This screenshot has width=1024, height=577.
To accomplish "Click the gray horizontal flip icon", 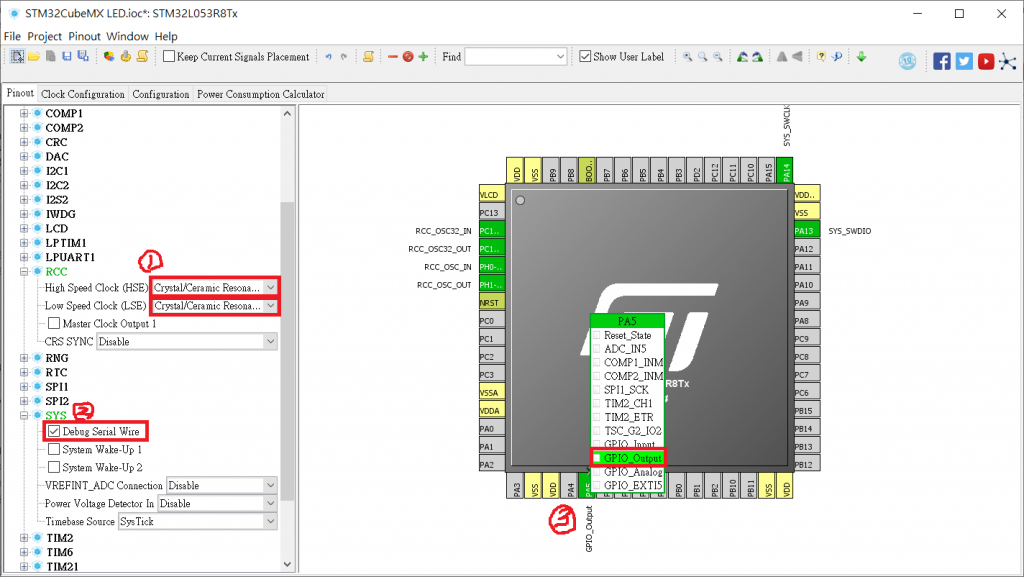I will pyautogui.click(x=797, y=57).
